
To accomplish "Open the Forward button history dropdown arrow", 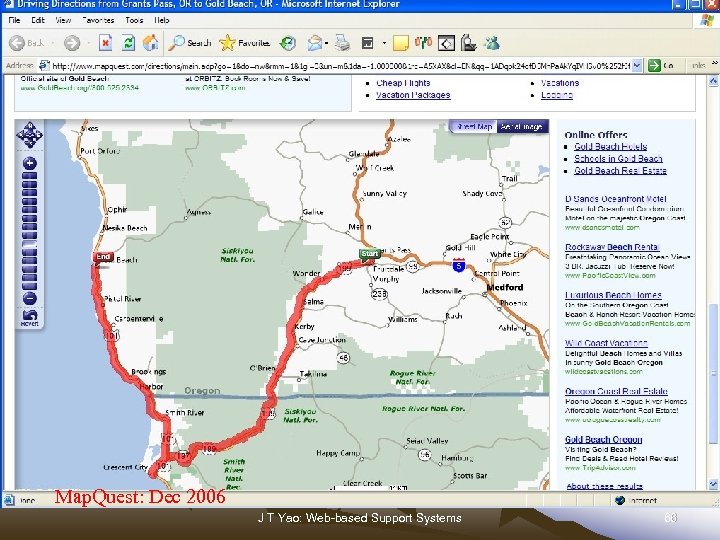I will 88,43.
